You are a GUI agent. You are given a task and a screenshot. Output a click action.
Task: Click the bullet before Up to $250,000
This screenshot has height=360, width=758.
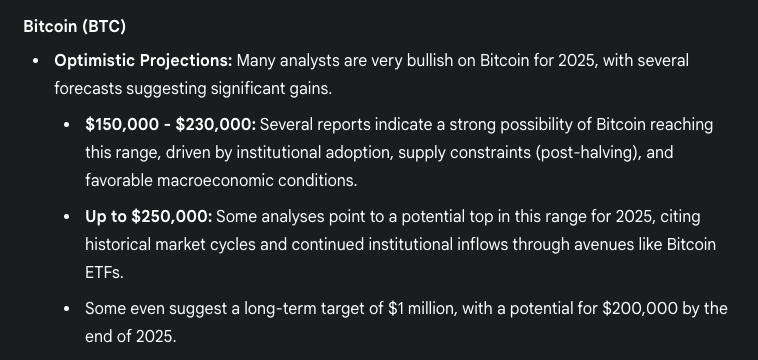(67, 217)
